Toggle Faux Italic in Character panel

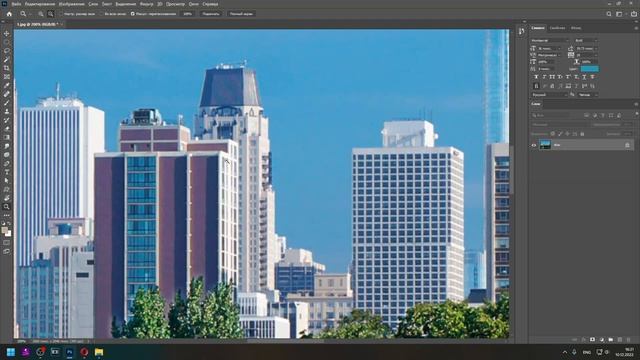(544, 77)
